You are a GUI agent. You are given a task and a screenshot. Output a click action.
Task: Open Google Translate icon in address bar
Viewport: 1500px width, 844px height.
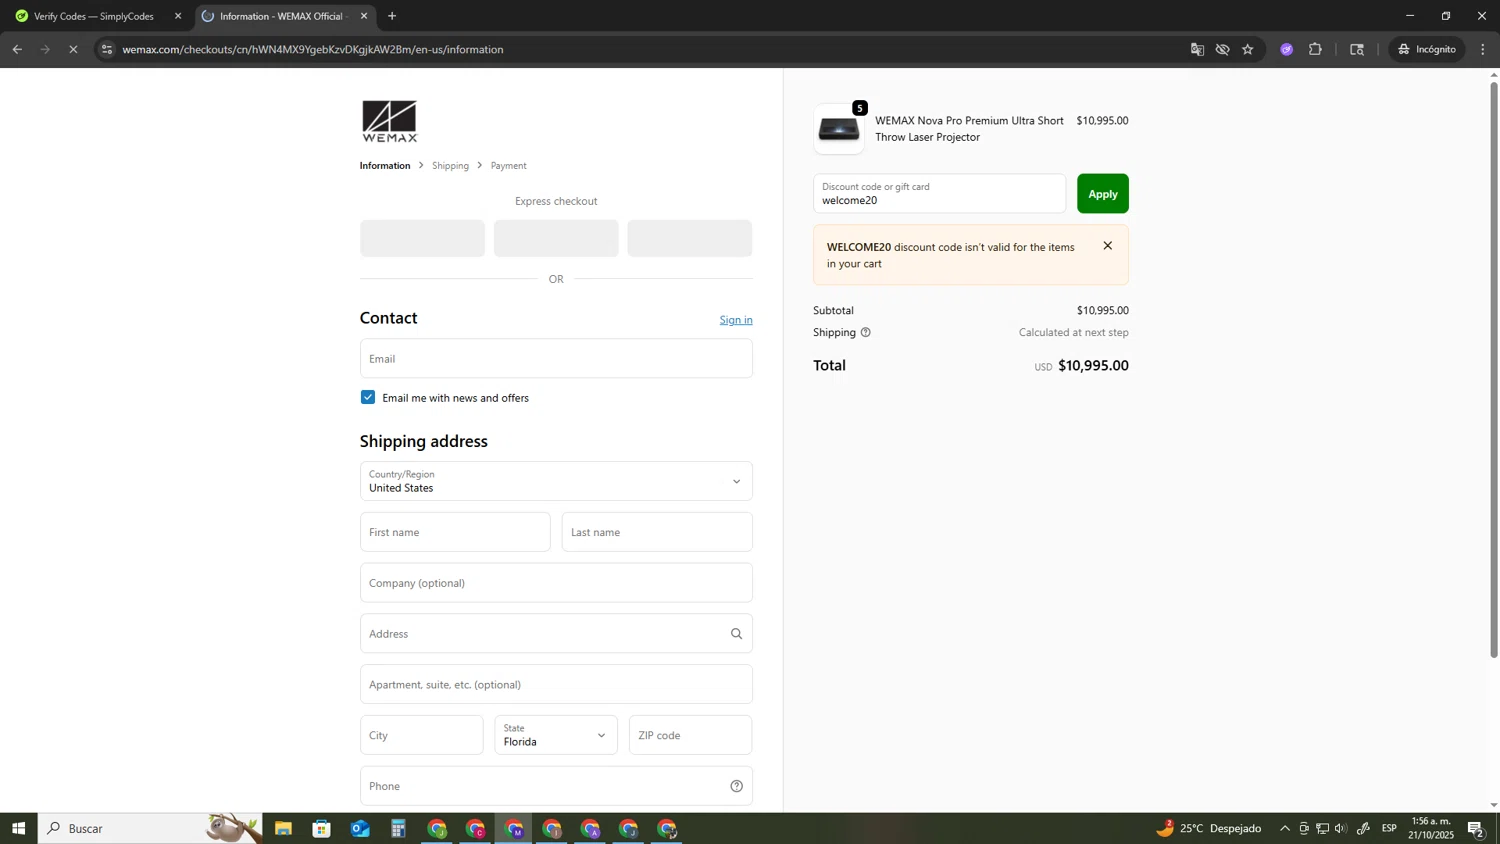(x=1197, y=49)
